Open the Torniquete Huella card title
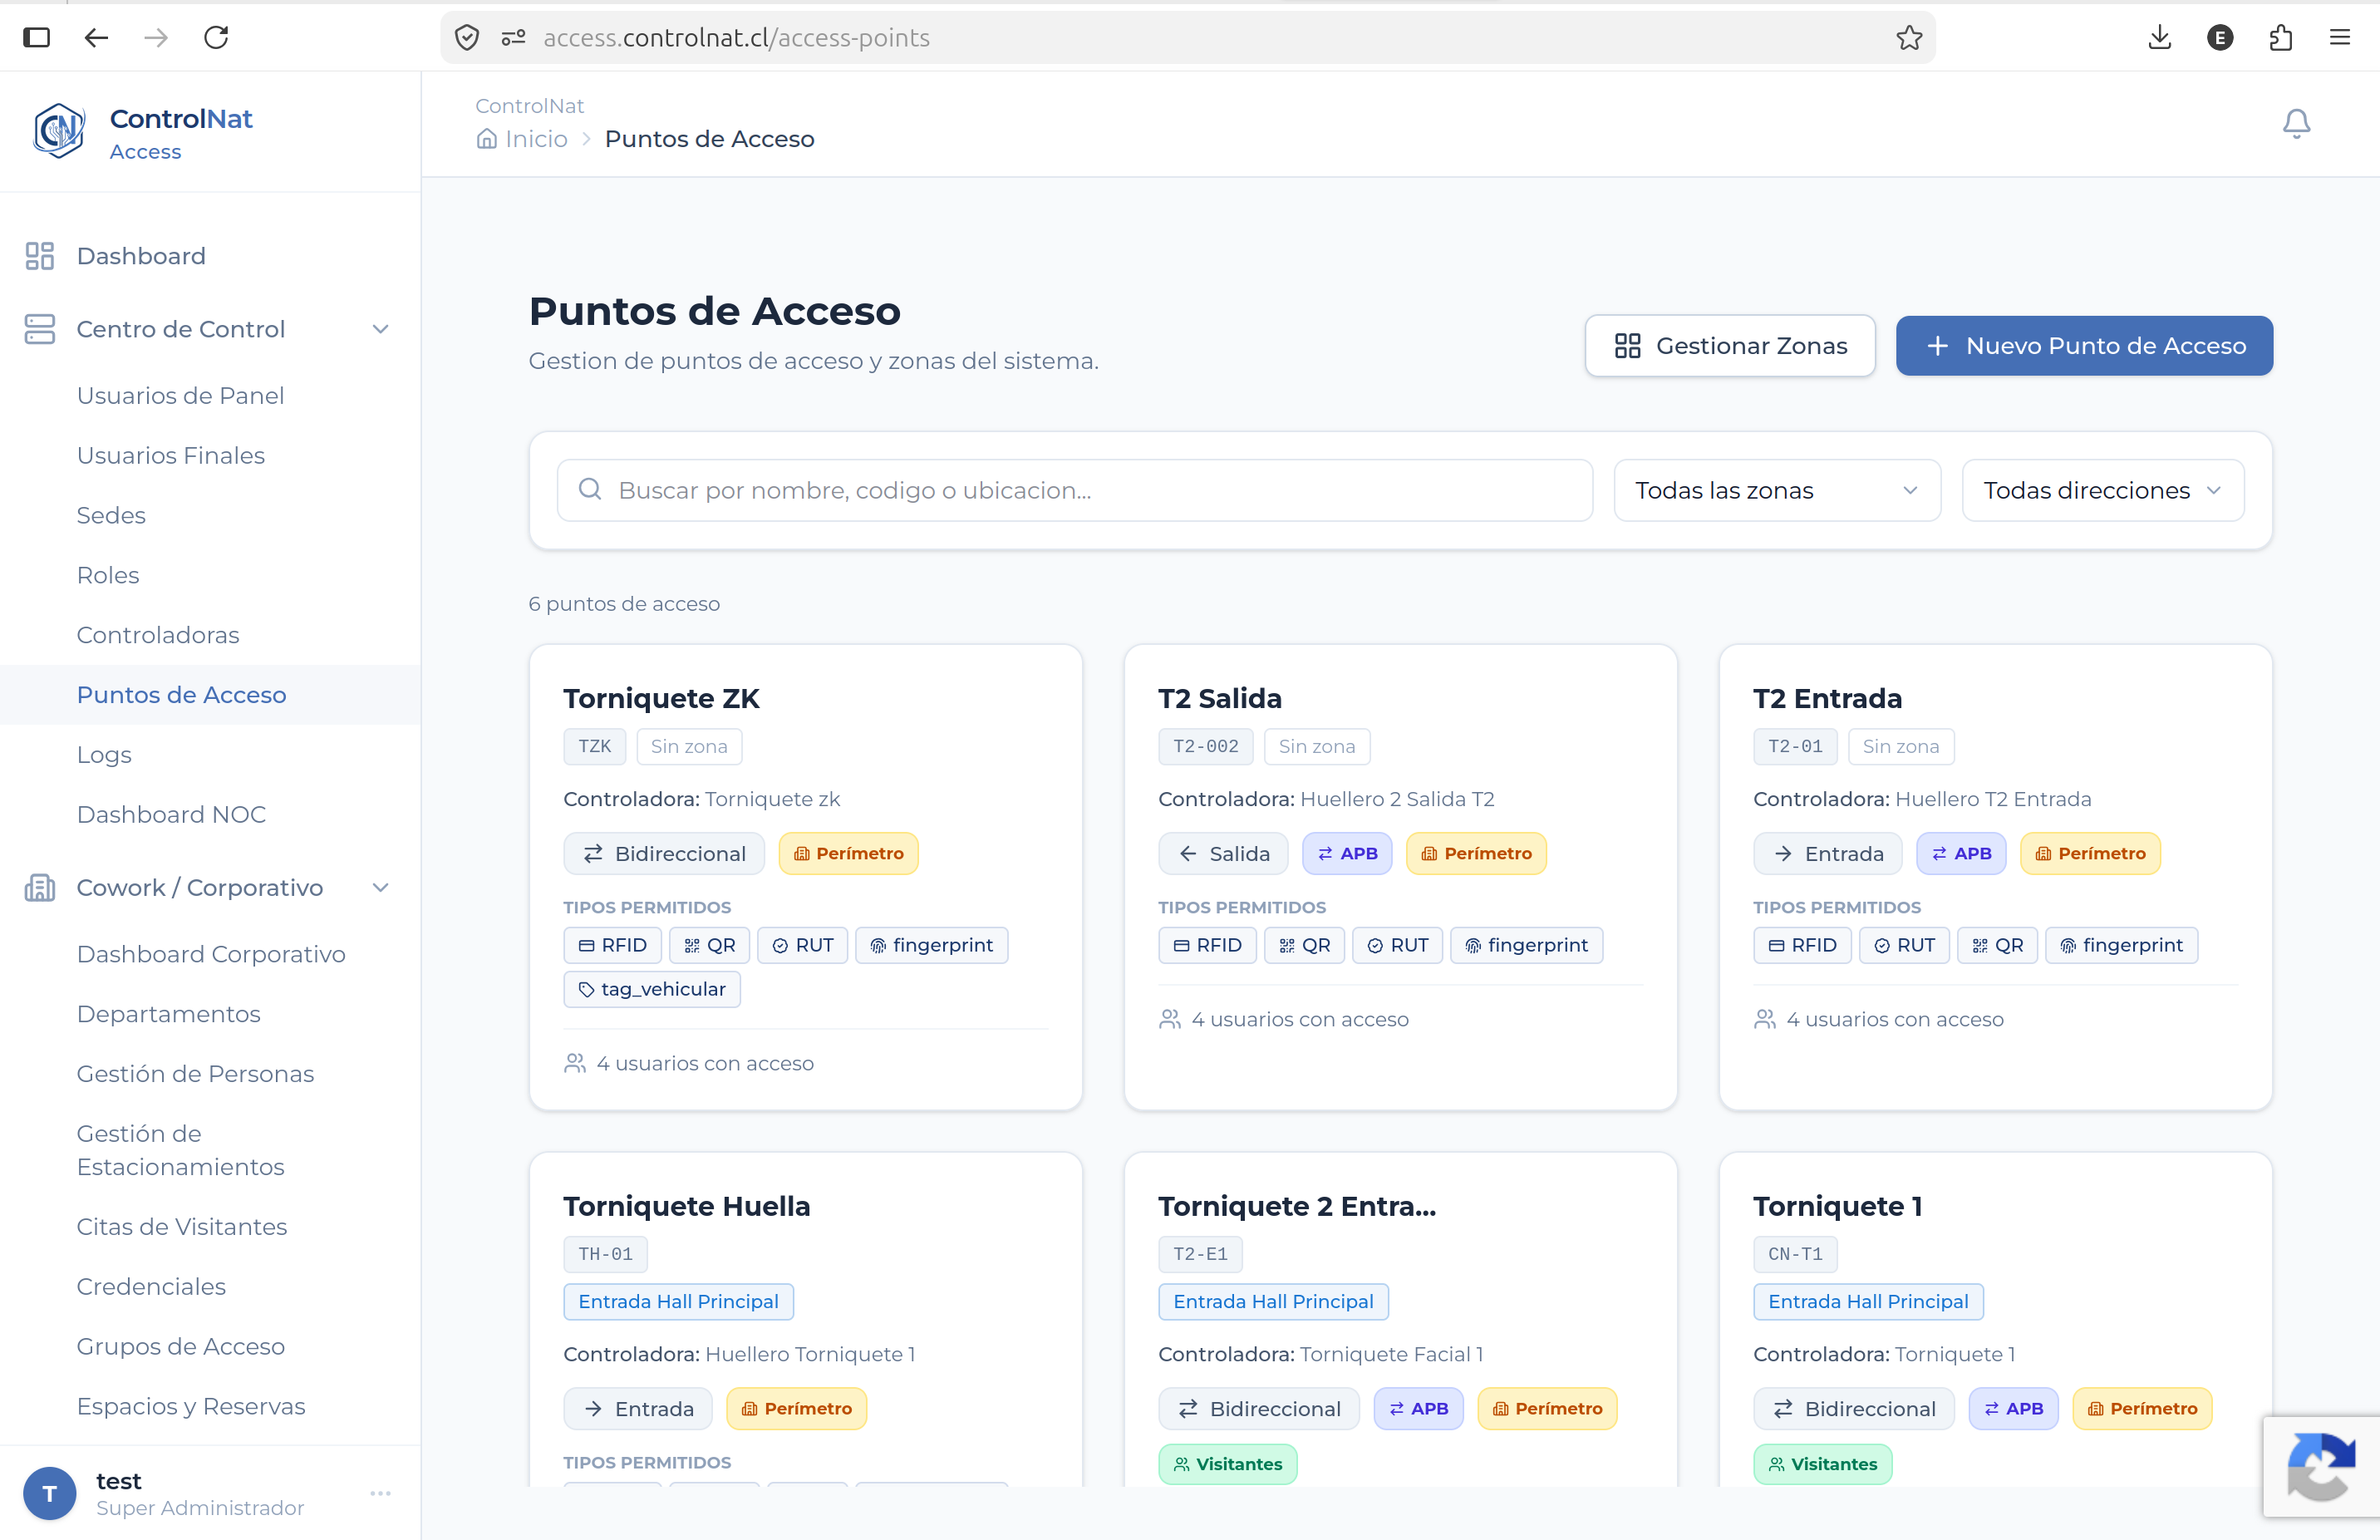Viewport: 2380px width, 1540px height. [x=686, y=1206]
